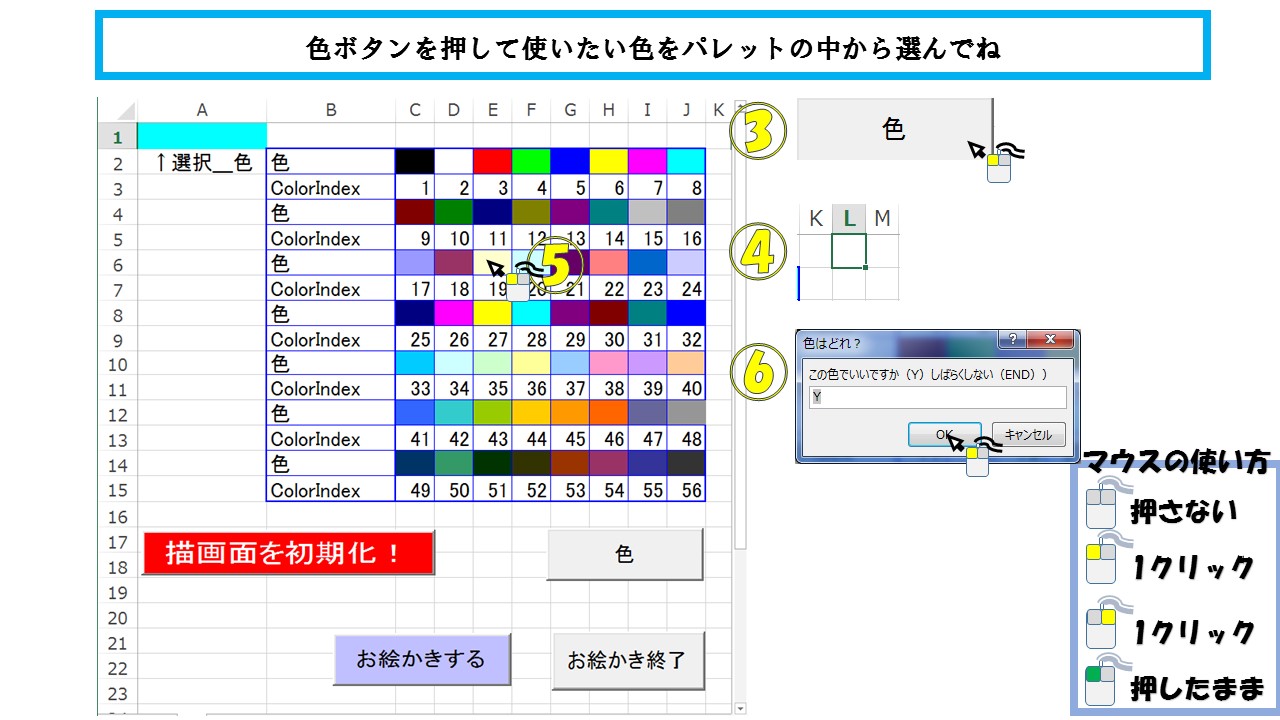Pick the cyan swatch above ColorIndex 8
The height and width of the screenshot is (720, 1280).
tap(686, 161)
